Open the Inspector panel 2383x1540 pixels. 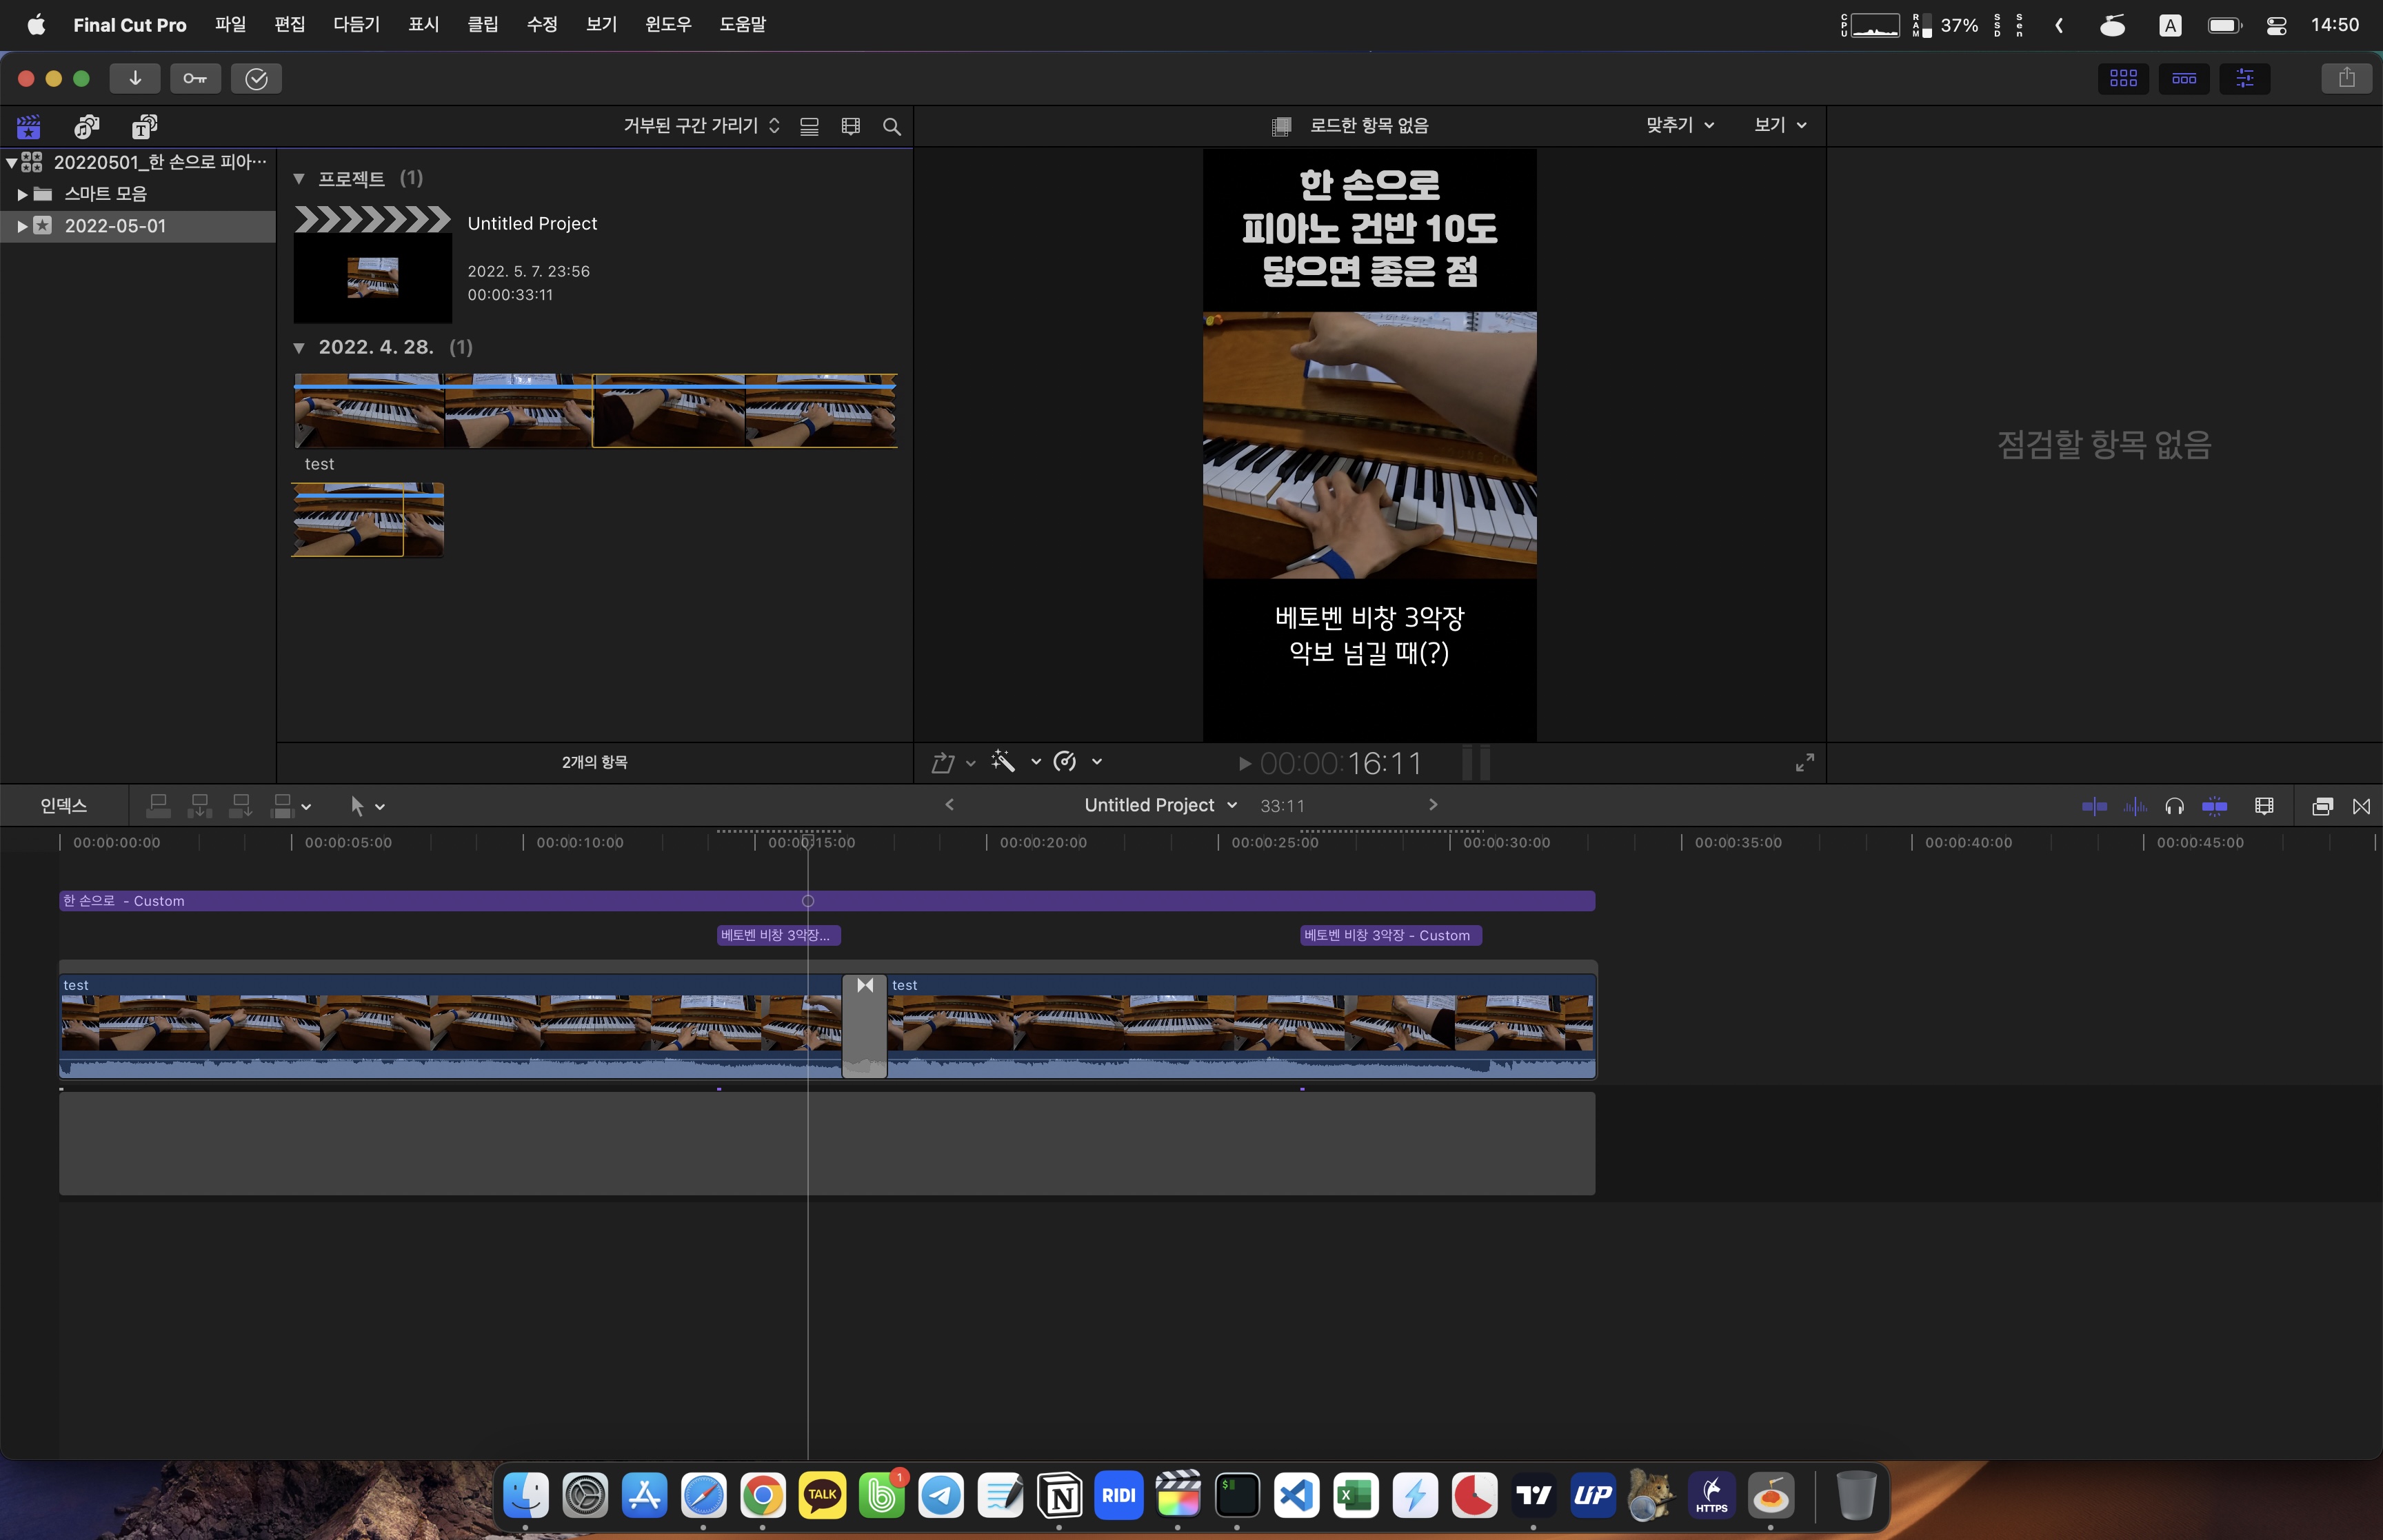[2245, 78]
